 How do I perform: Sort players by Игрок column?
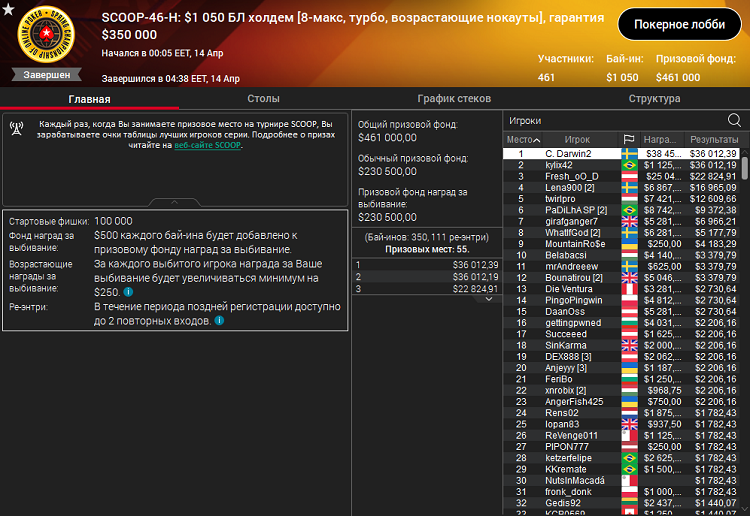tap(577, 140)
